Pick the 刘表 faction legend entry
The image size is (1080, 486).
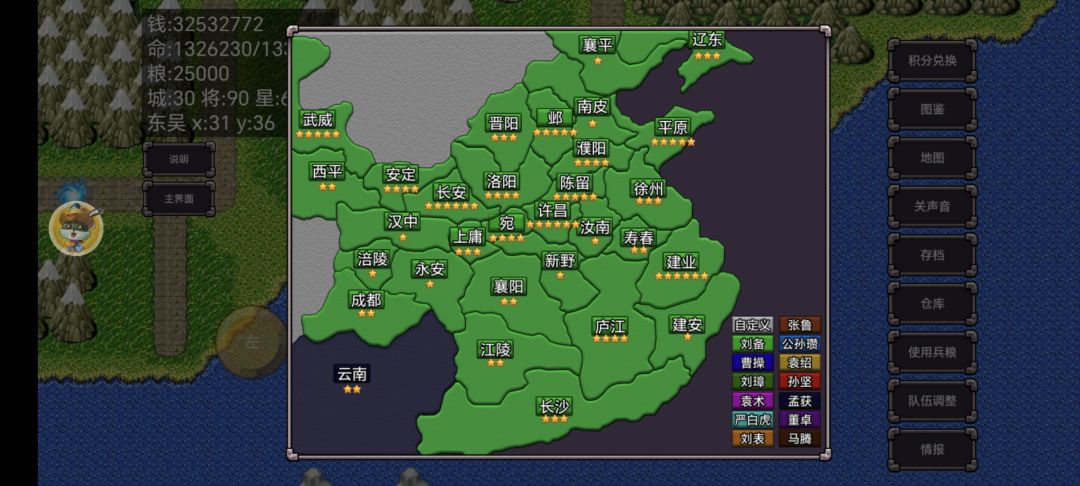(x=752, y=438)
